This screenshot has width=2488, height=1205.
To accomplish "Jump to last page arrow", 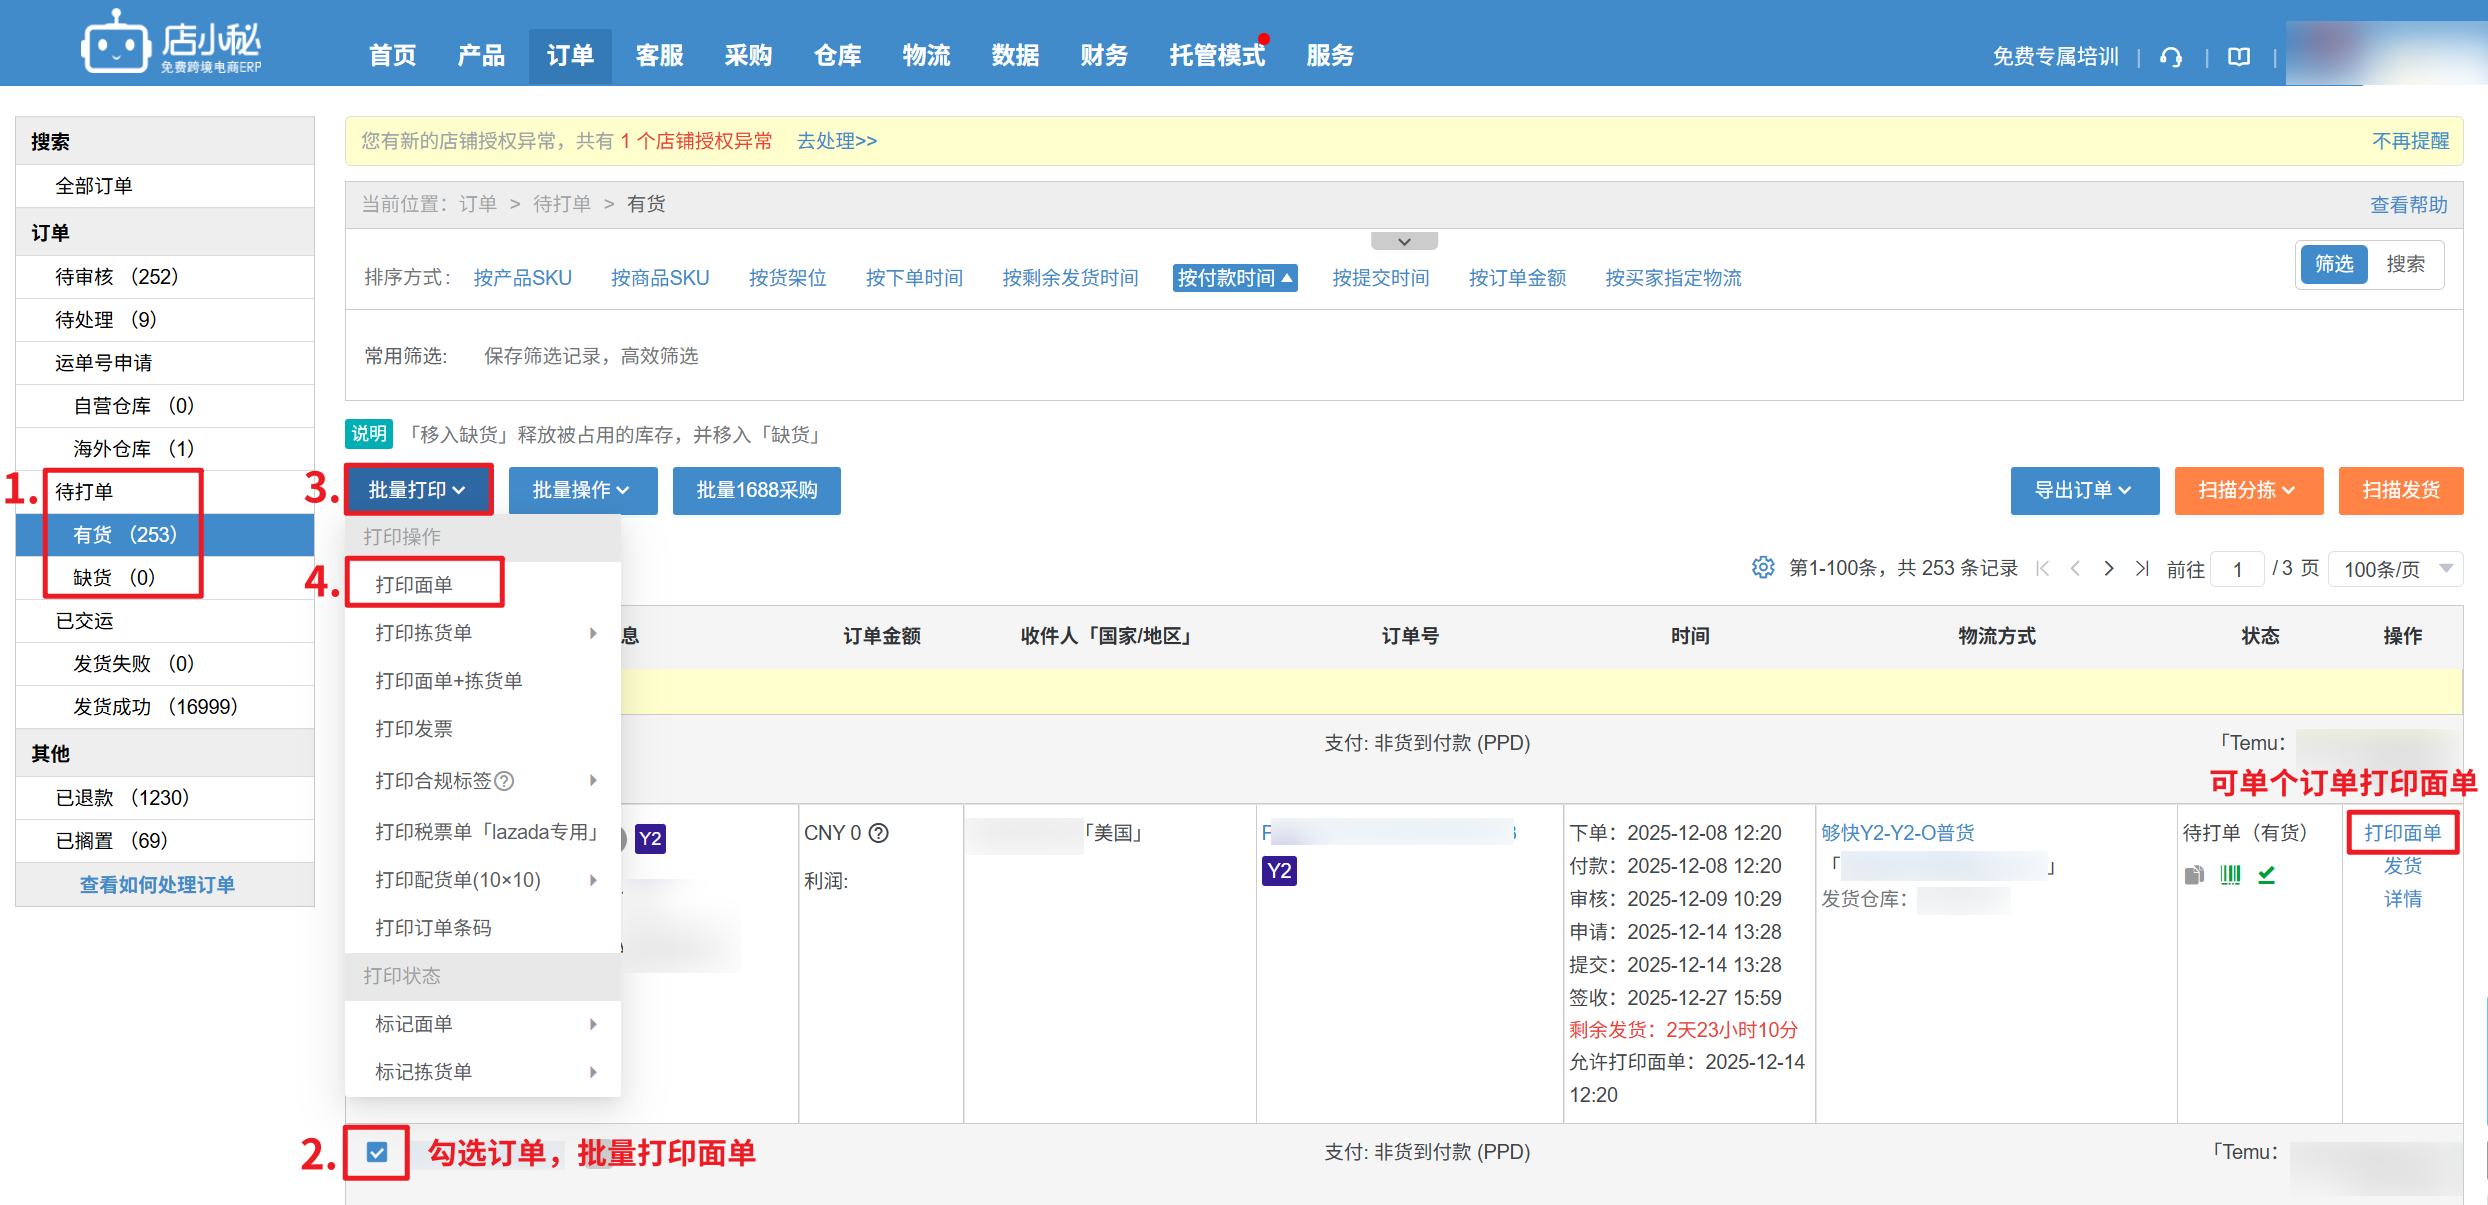I will point(2141,568).
